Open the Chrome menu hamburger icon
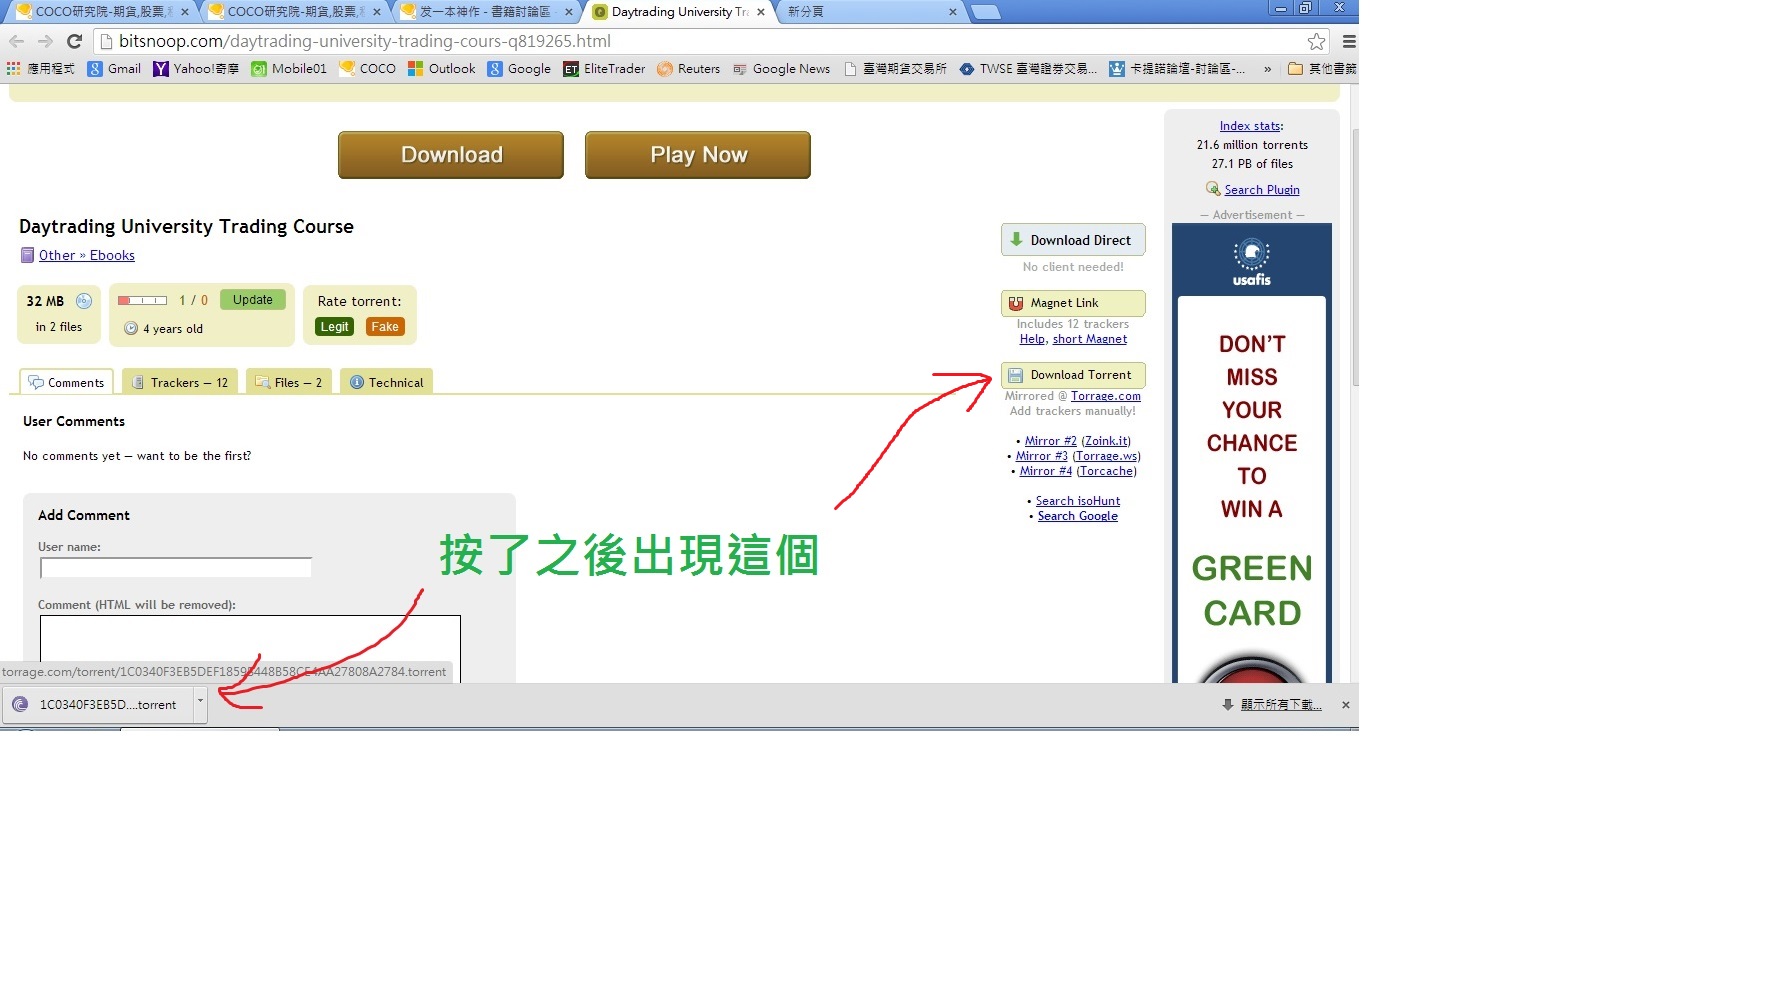This screenshot has width=1792, height=992. click(1348, 41)
